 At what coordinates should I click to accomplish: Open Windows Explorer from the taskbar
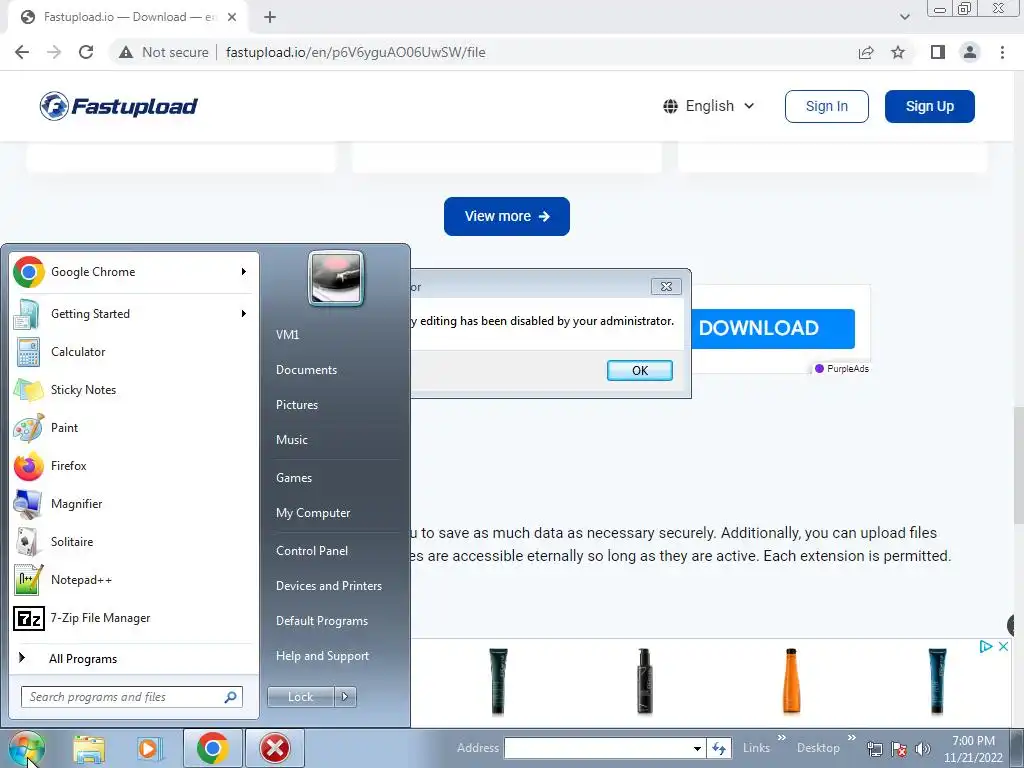(x=89, y=748)
